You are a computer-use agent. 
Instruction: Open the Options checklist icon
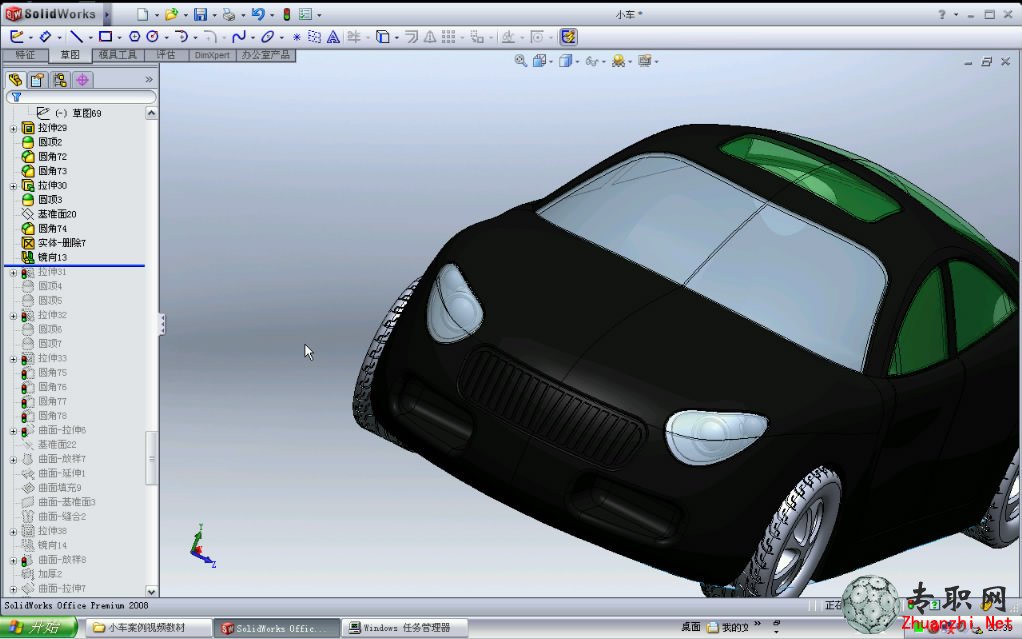pyautogui.click(x=305, y=14)
